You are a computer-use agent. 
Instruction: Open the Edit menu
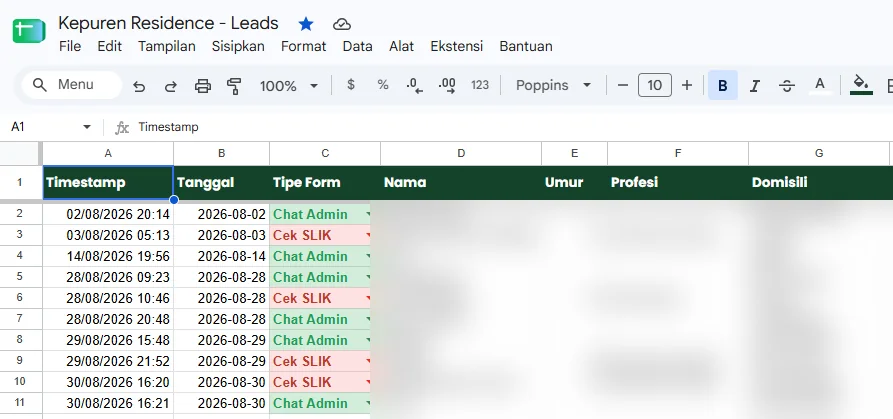click(109, 46)
